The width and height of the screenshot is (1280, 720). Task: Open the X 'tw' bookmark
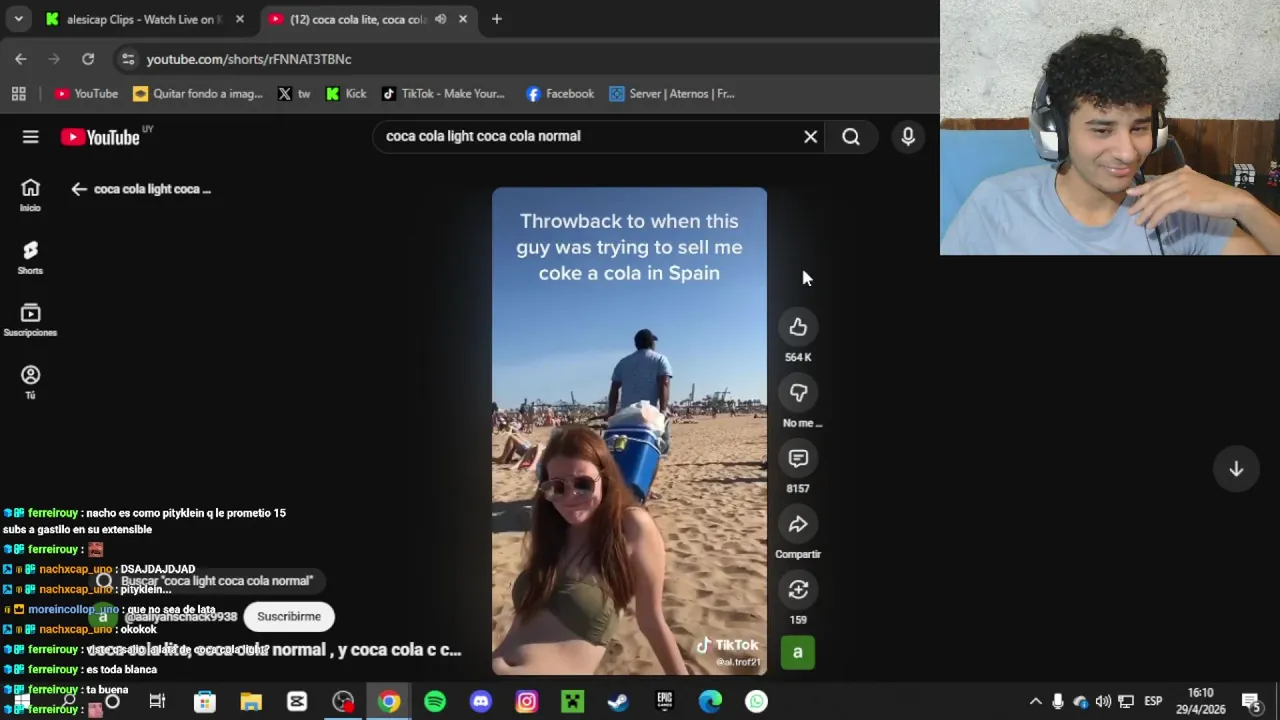pyautogui.click(x=294, y=94)
